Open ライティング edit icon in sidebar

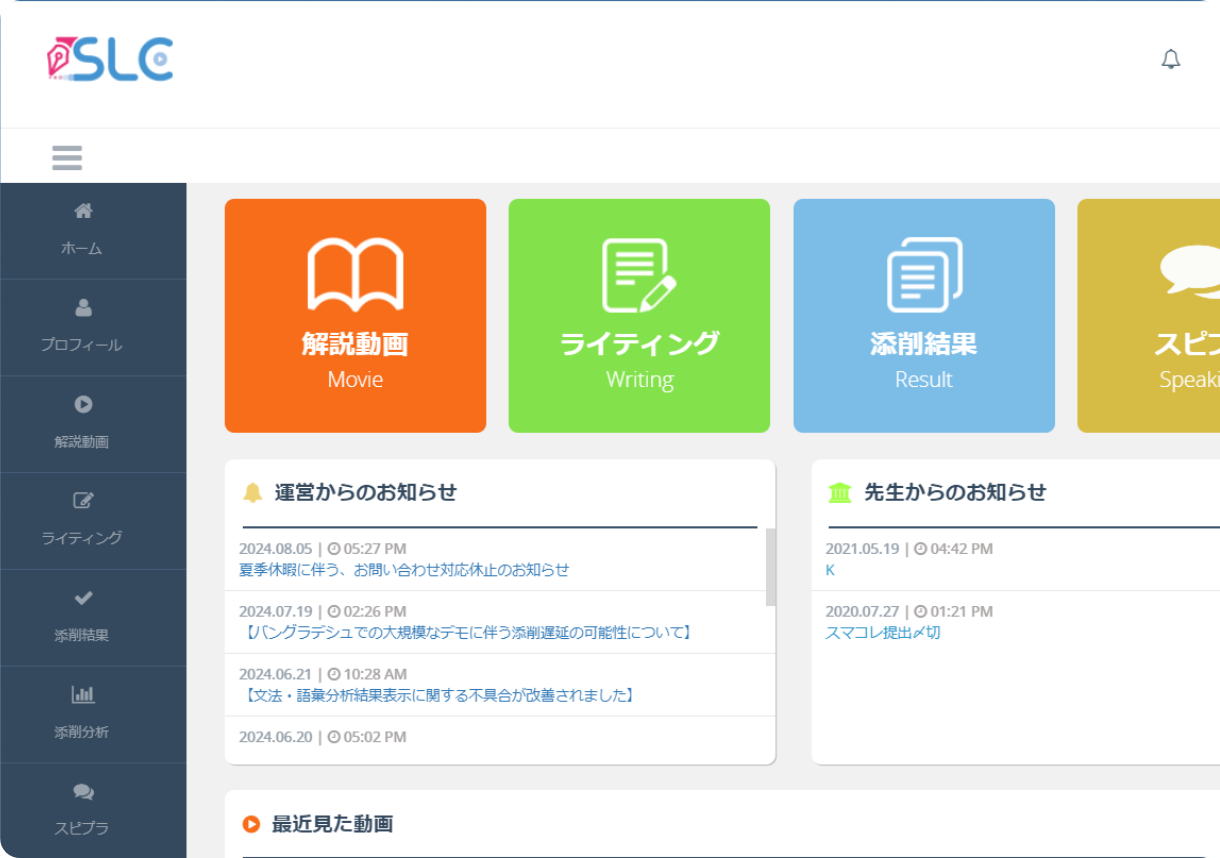(x=83, y=501)
